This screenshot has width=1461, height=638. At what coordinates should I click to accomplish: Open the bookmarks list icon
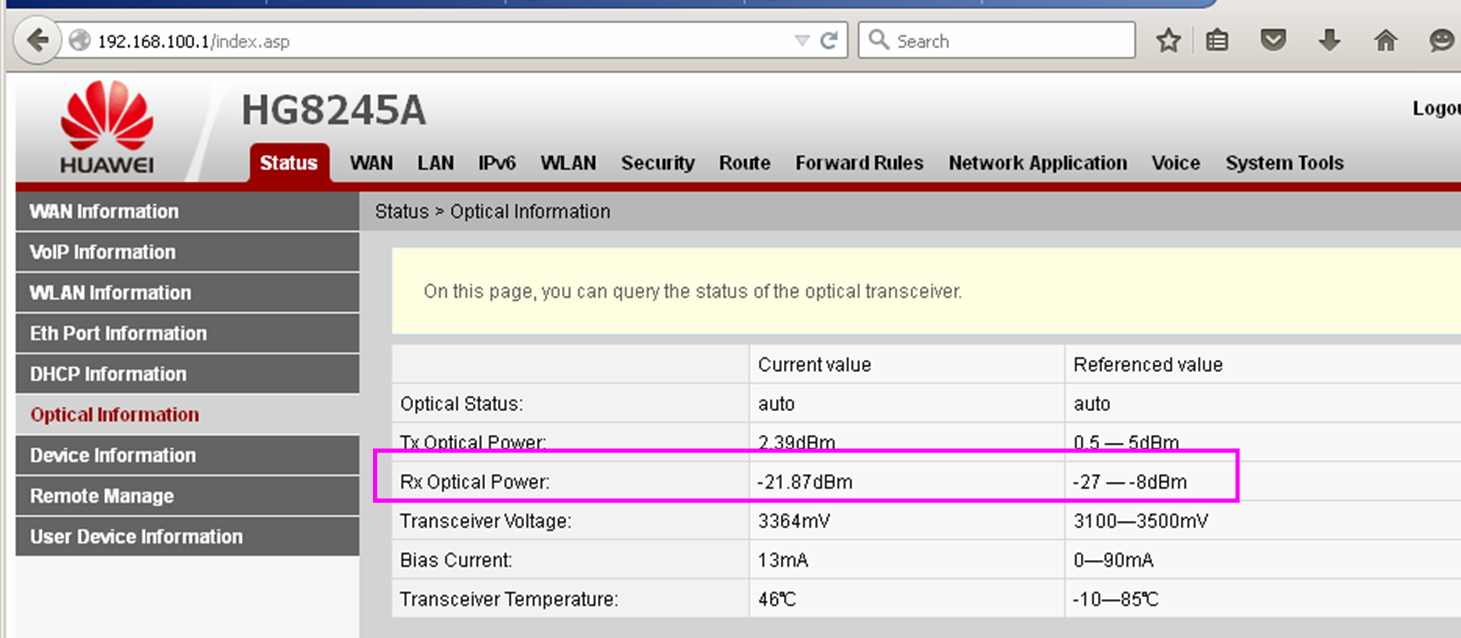click(1217, 41)
